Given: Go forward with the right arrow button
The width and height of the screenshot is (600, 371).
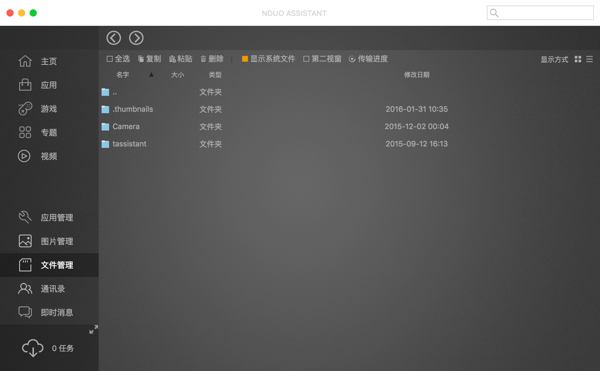Looking at the screenshot, I should [136, 38].
